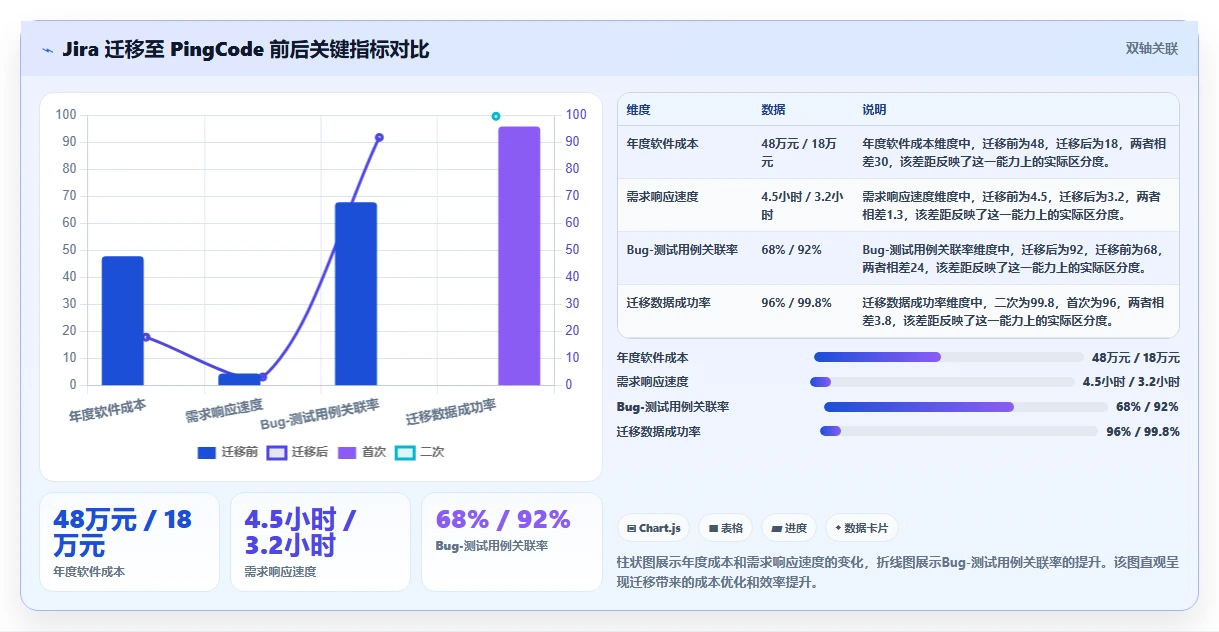Click the 说明 column header
Image resolution: width=1219 pixels, height=632 pixels.
click(874, 110)
